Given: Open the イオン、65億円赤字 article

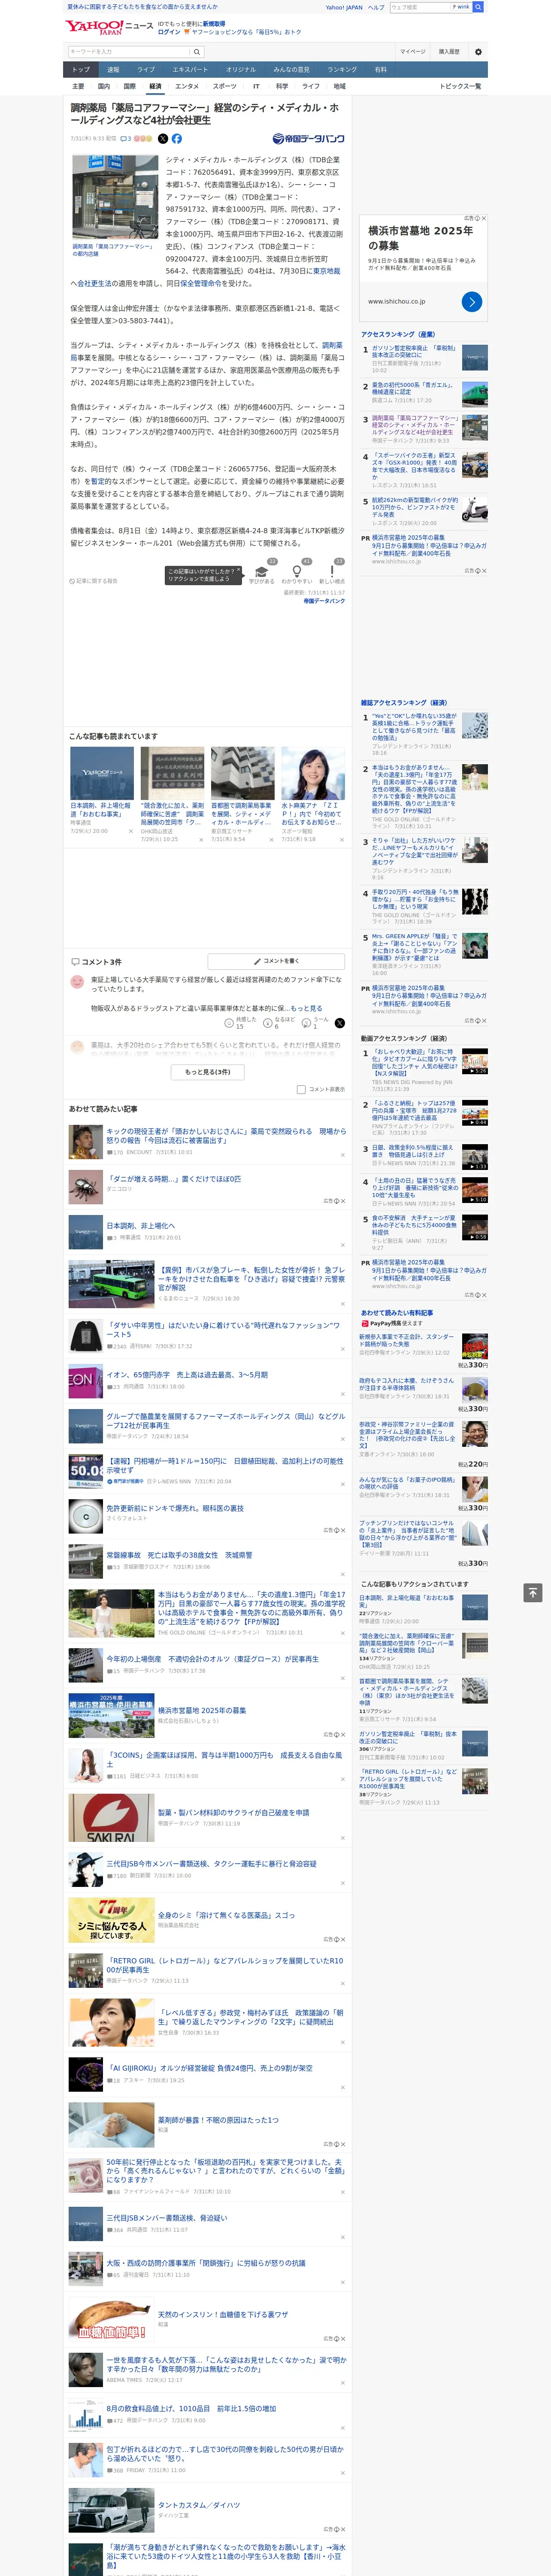Looking at the screenshot, I should pyautogui.click(x=187, y=1375).
